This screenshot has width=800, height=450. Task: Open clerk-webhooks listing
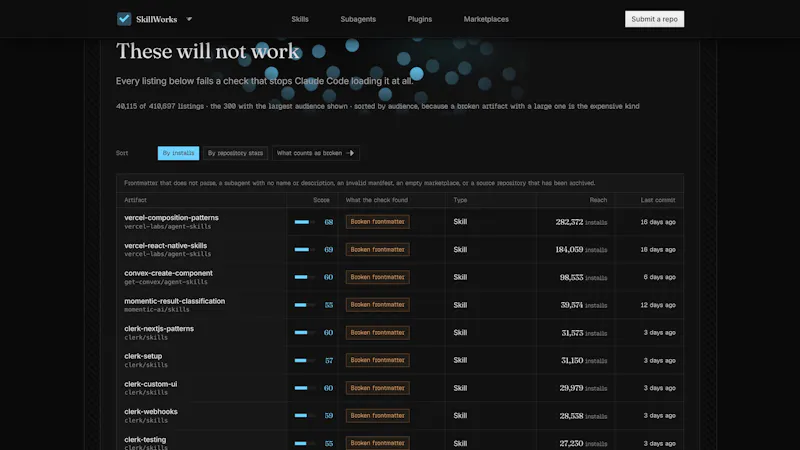(151, 411)
